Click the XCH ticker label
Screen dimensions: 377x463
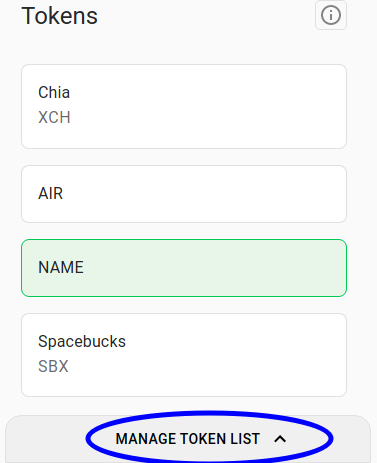click(54, 117)
